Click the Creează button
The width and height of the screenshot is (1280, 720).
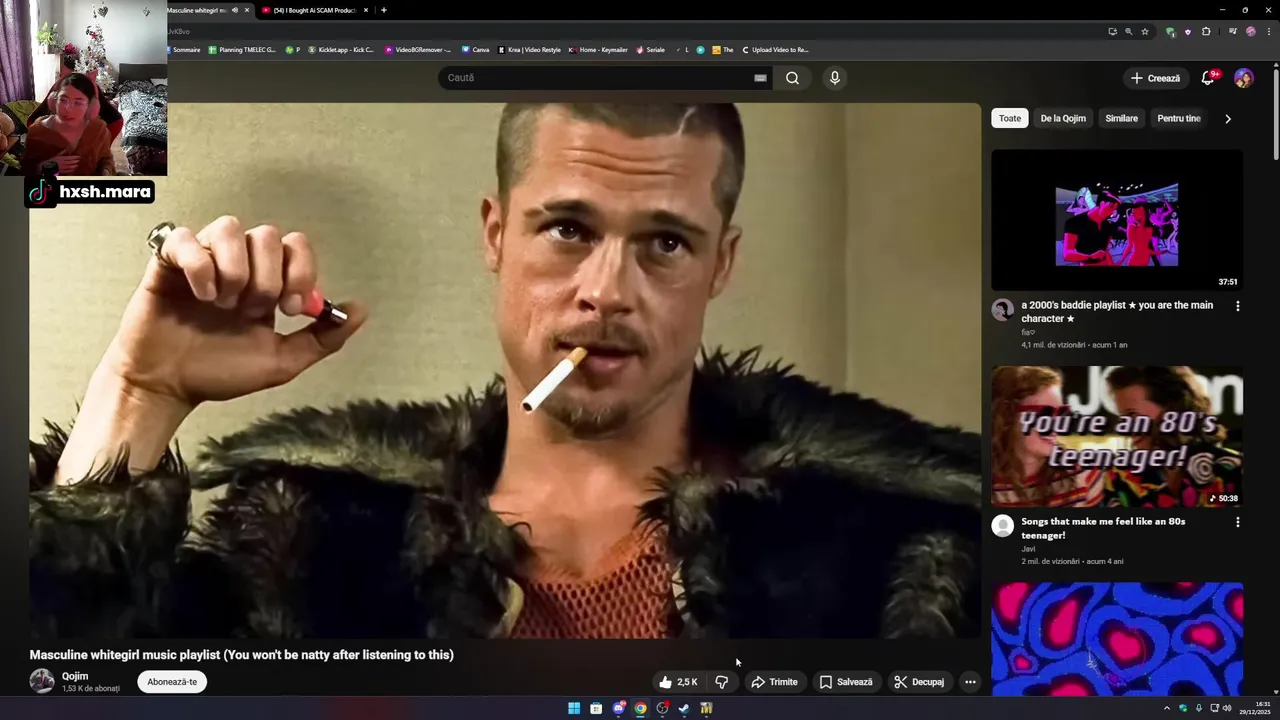pyautogui.click(x=1155, y=78)
